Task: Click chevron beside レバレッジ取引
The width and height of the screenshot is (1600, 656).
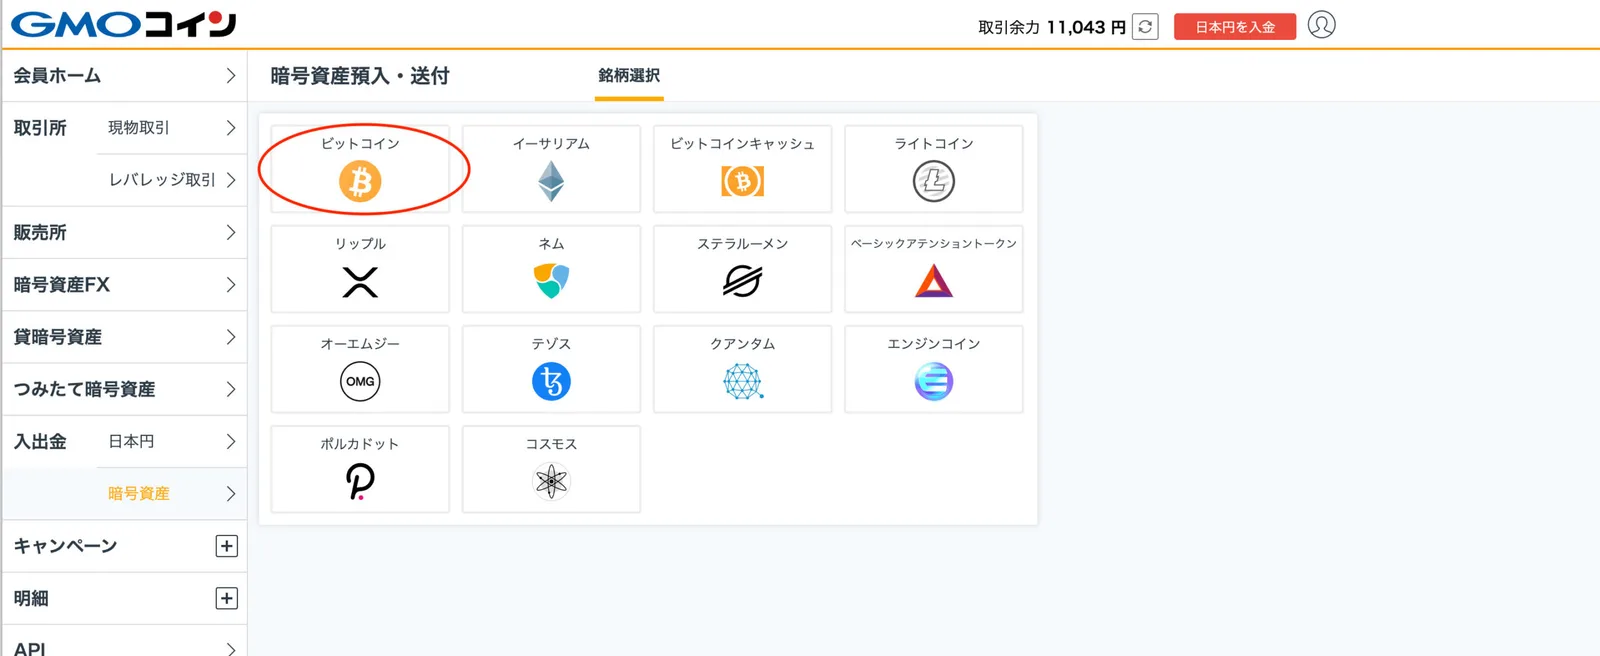Action: coord(231,180)
